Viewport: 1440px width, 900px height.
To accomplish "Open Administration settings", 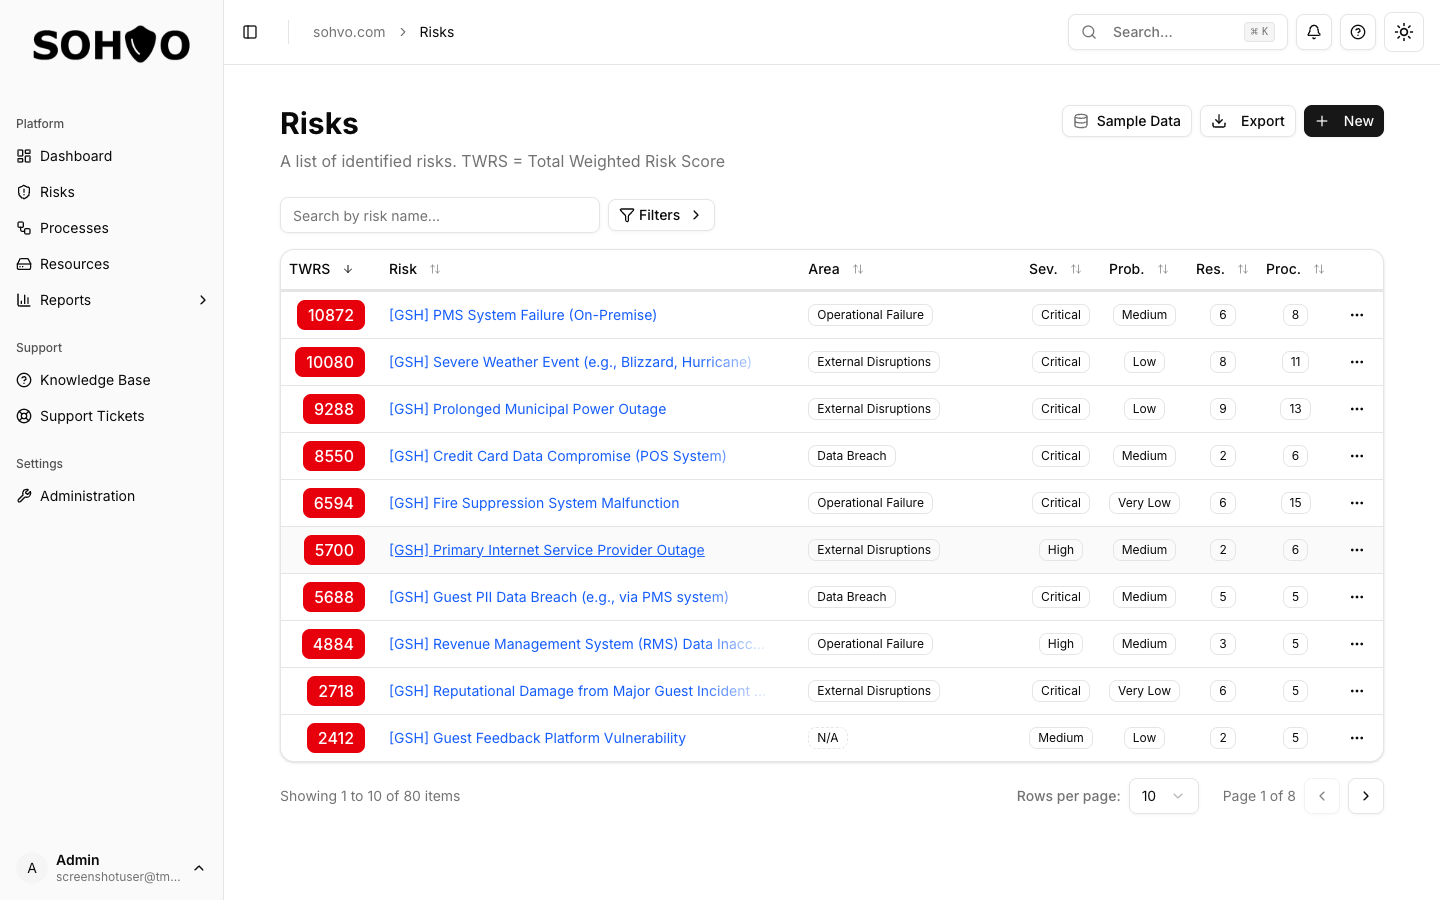I will tap(111, 496).
